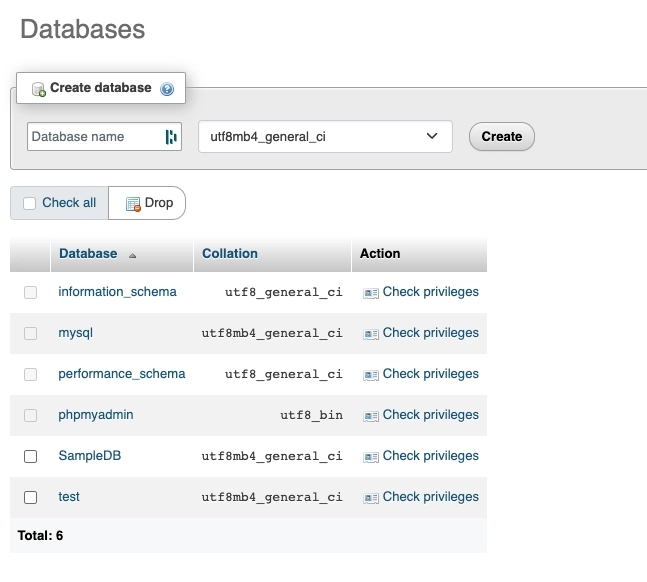This screenshot has width=647, height=582.
Task: Open the Create database help icon
Action: (167, 89)
